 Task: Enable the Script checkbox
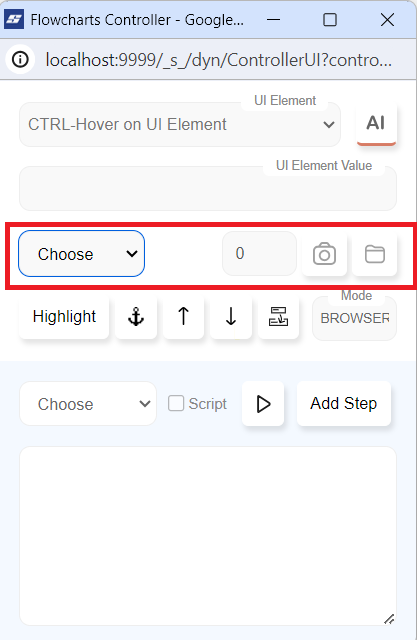point(176,403)
